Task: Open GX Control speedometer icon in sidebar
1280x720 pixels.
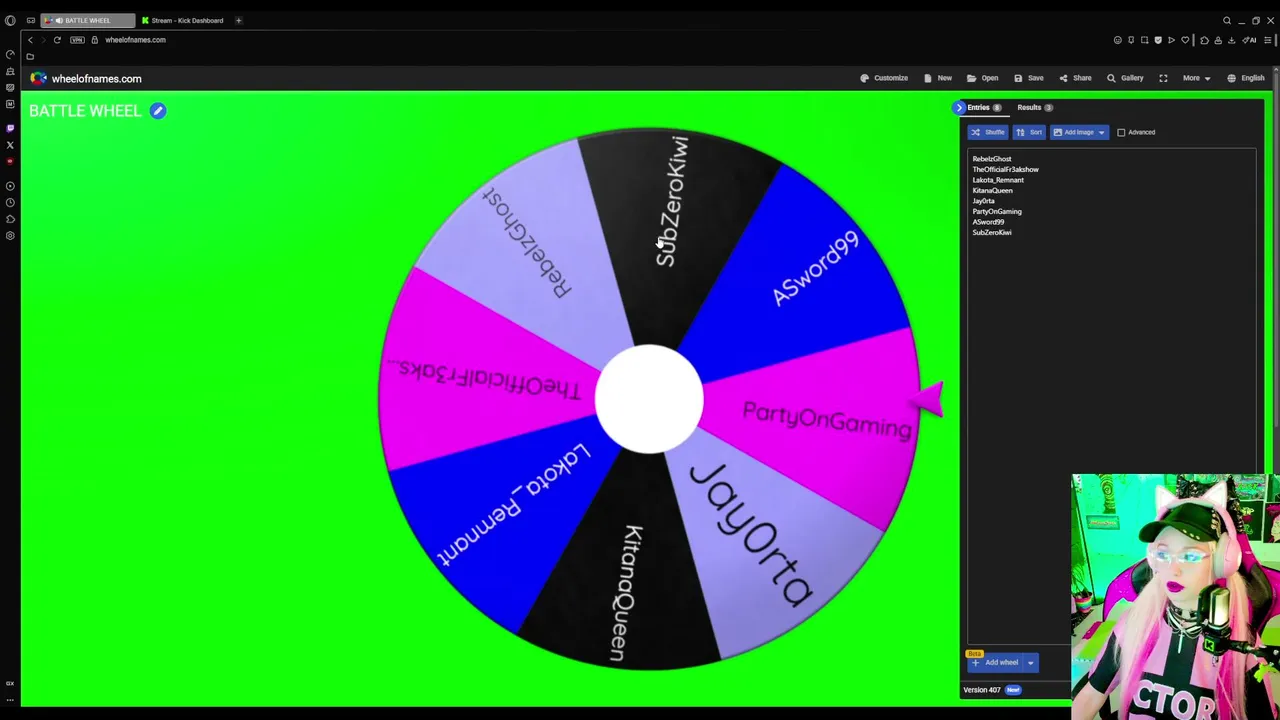Action: click(x=10, y=54)
